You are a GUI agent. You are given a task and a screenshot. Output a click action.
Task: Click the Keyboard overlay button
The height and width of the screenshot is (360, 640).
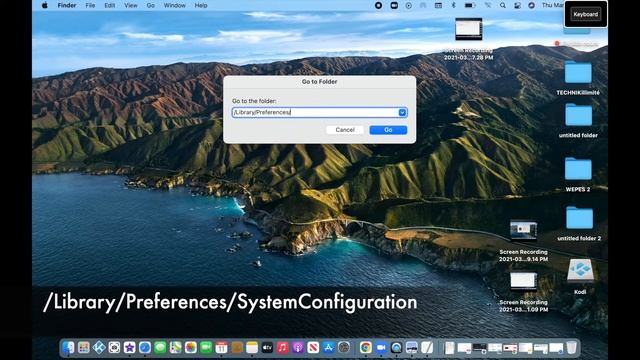coord(586,14)
